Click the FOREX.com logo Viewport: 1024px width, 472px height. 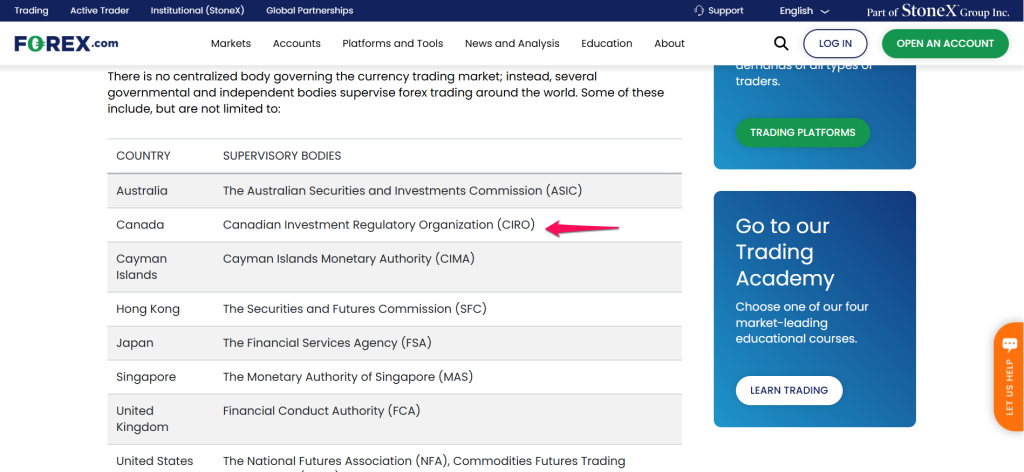pos(67,44)
